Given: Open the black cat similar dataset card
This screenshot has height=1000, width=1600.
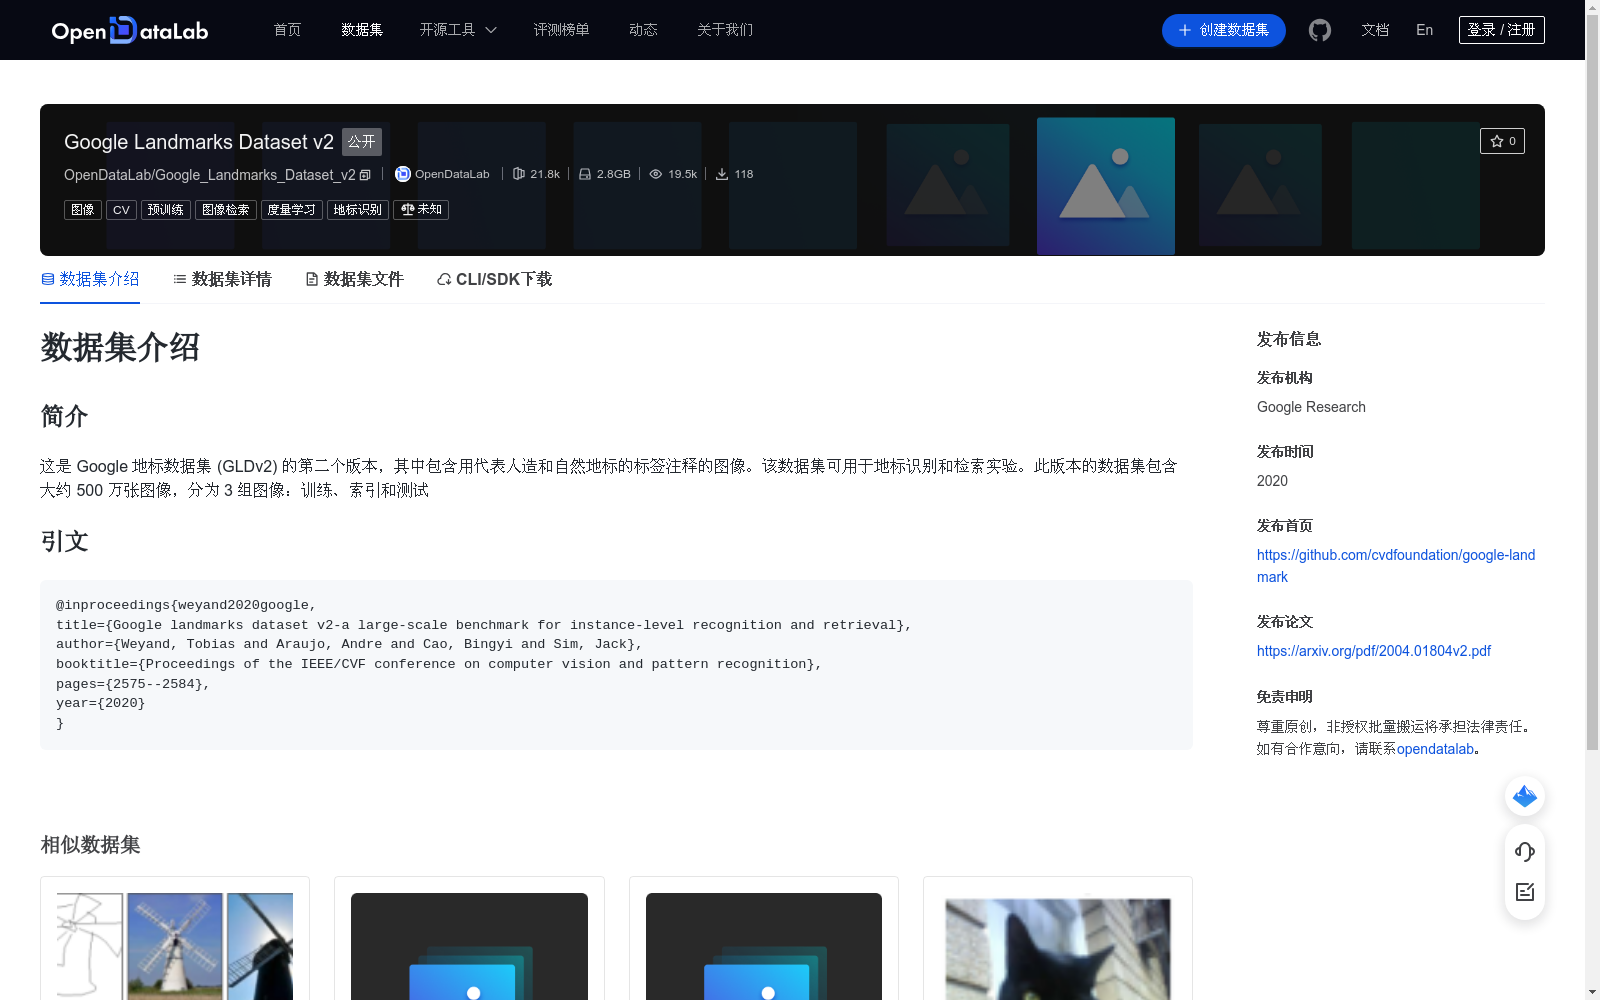Looking at the screenshot, I should click(1058, 939).
